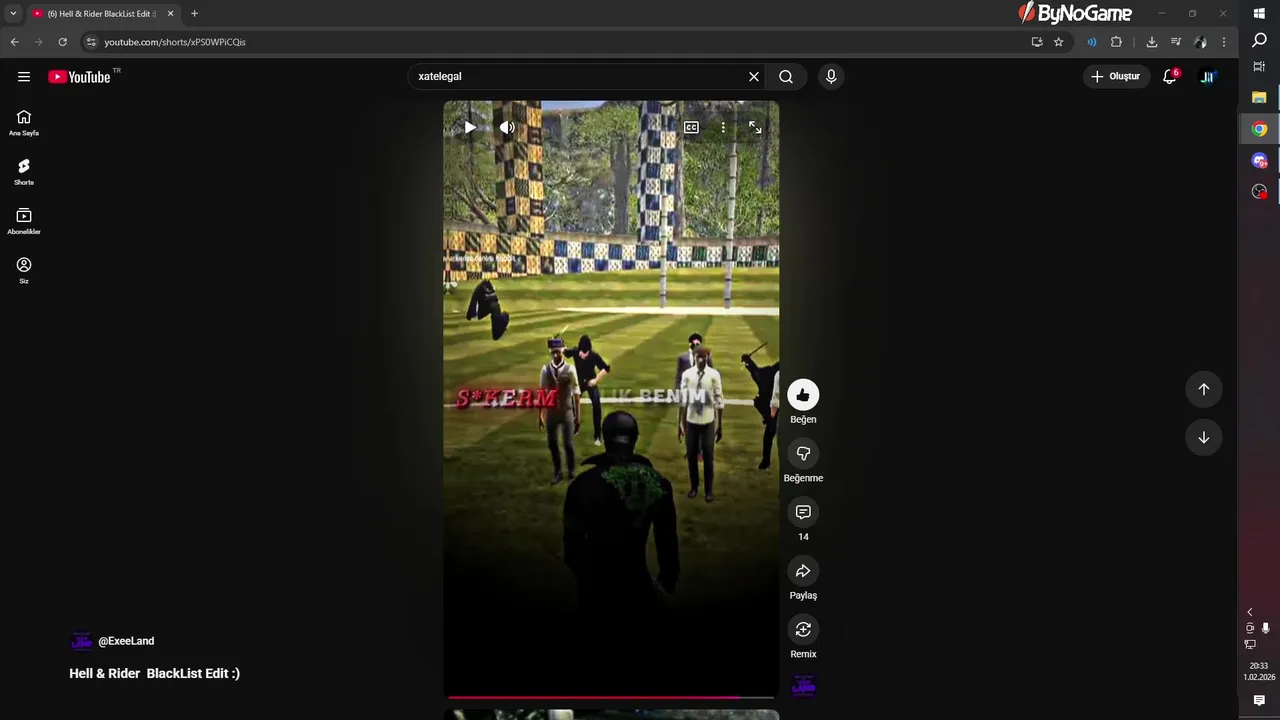
Task: Share the video via Paylaş
Action: pyautogui.click(x=803, y=571)
